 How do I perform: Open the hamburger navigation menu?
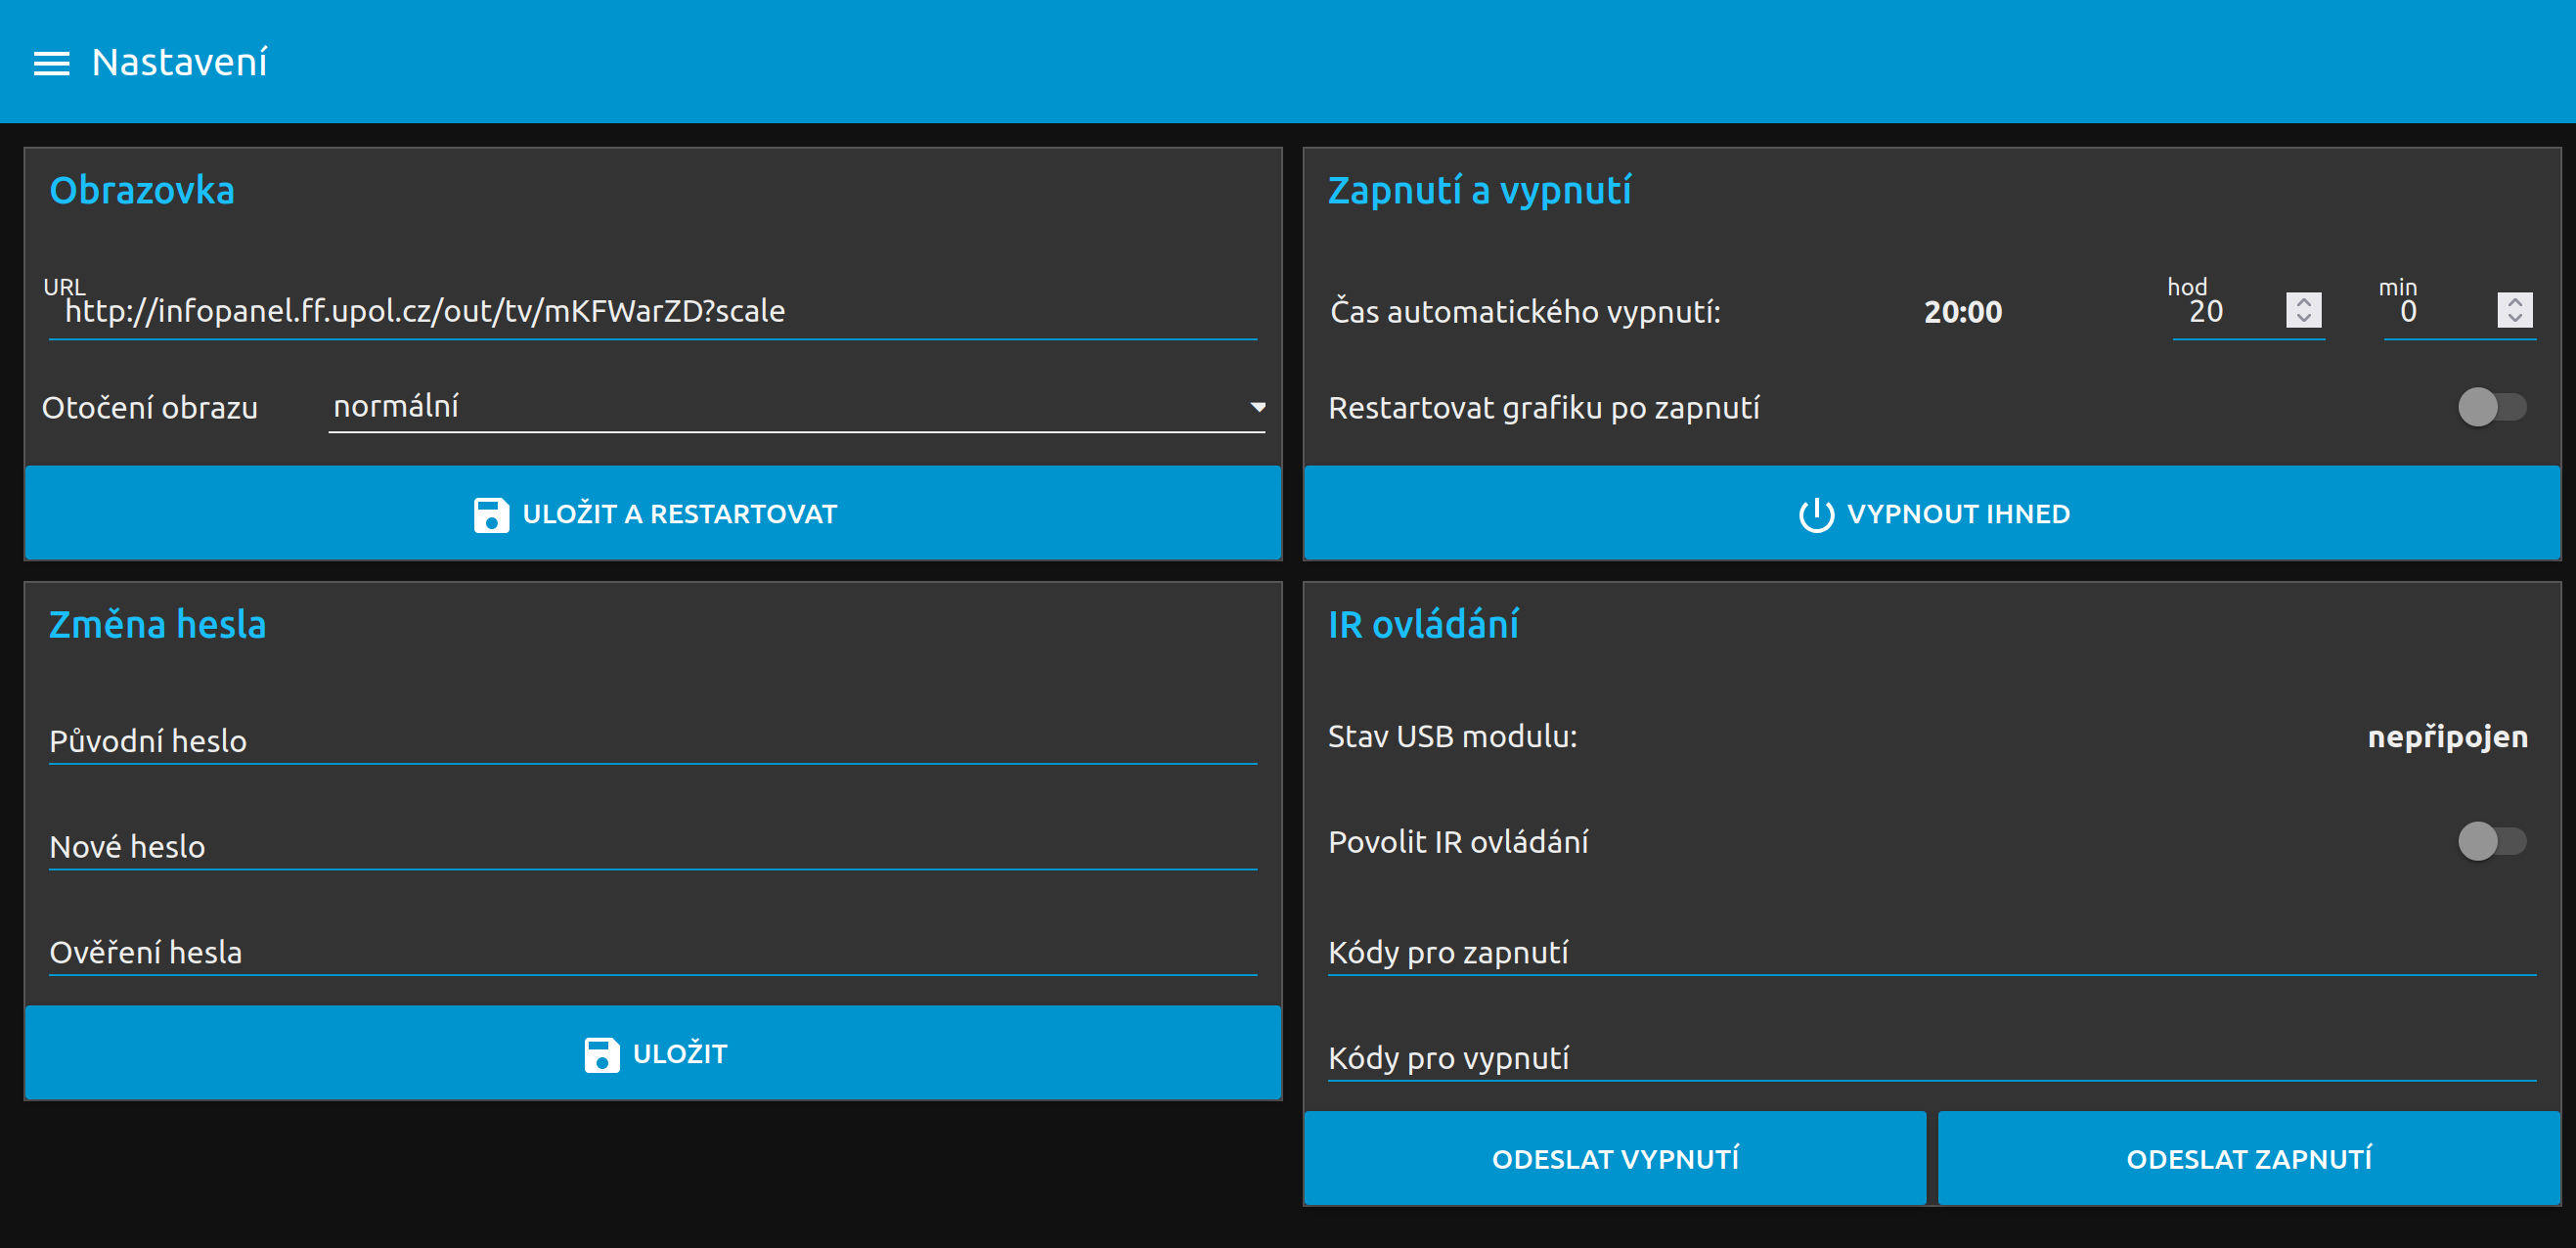[51, 63]
